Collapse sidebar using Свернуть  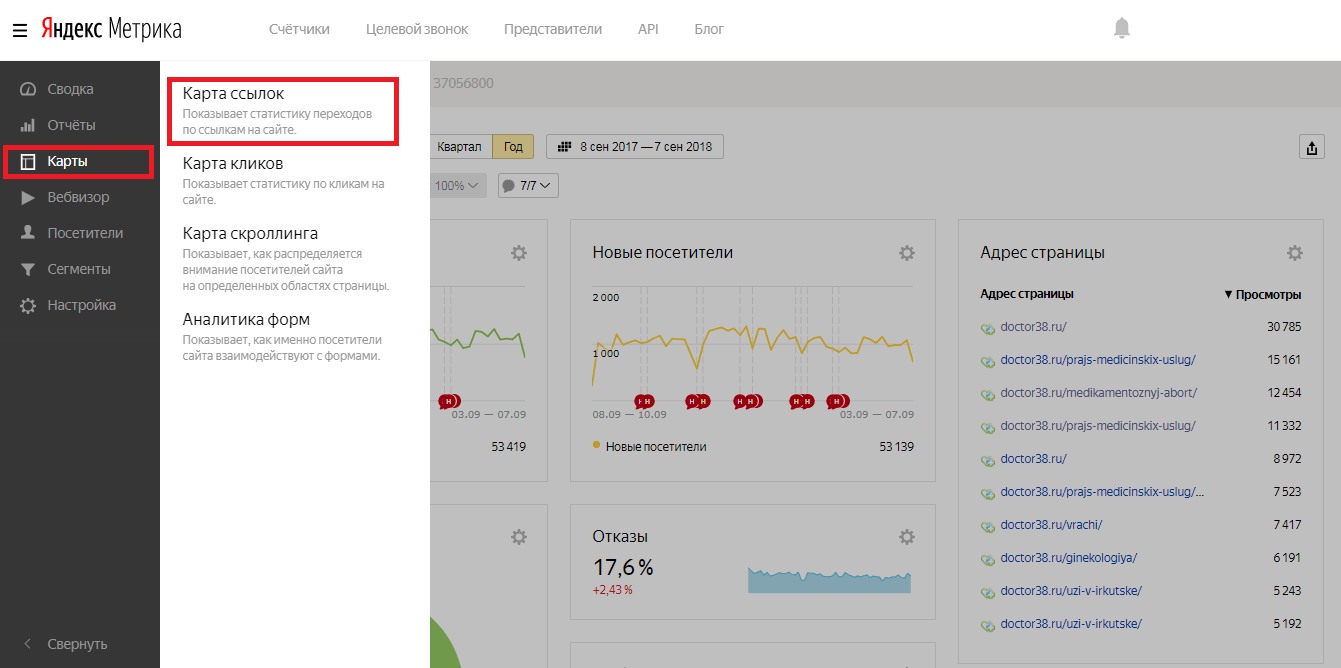76,644
